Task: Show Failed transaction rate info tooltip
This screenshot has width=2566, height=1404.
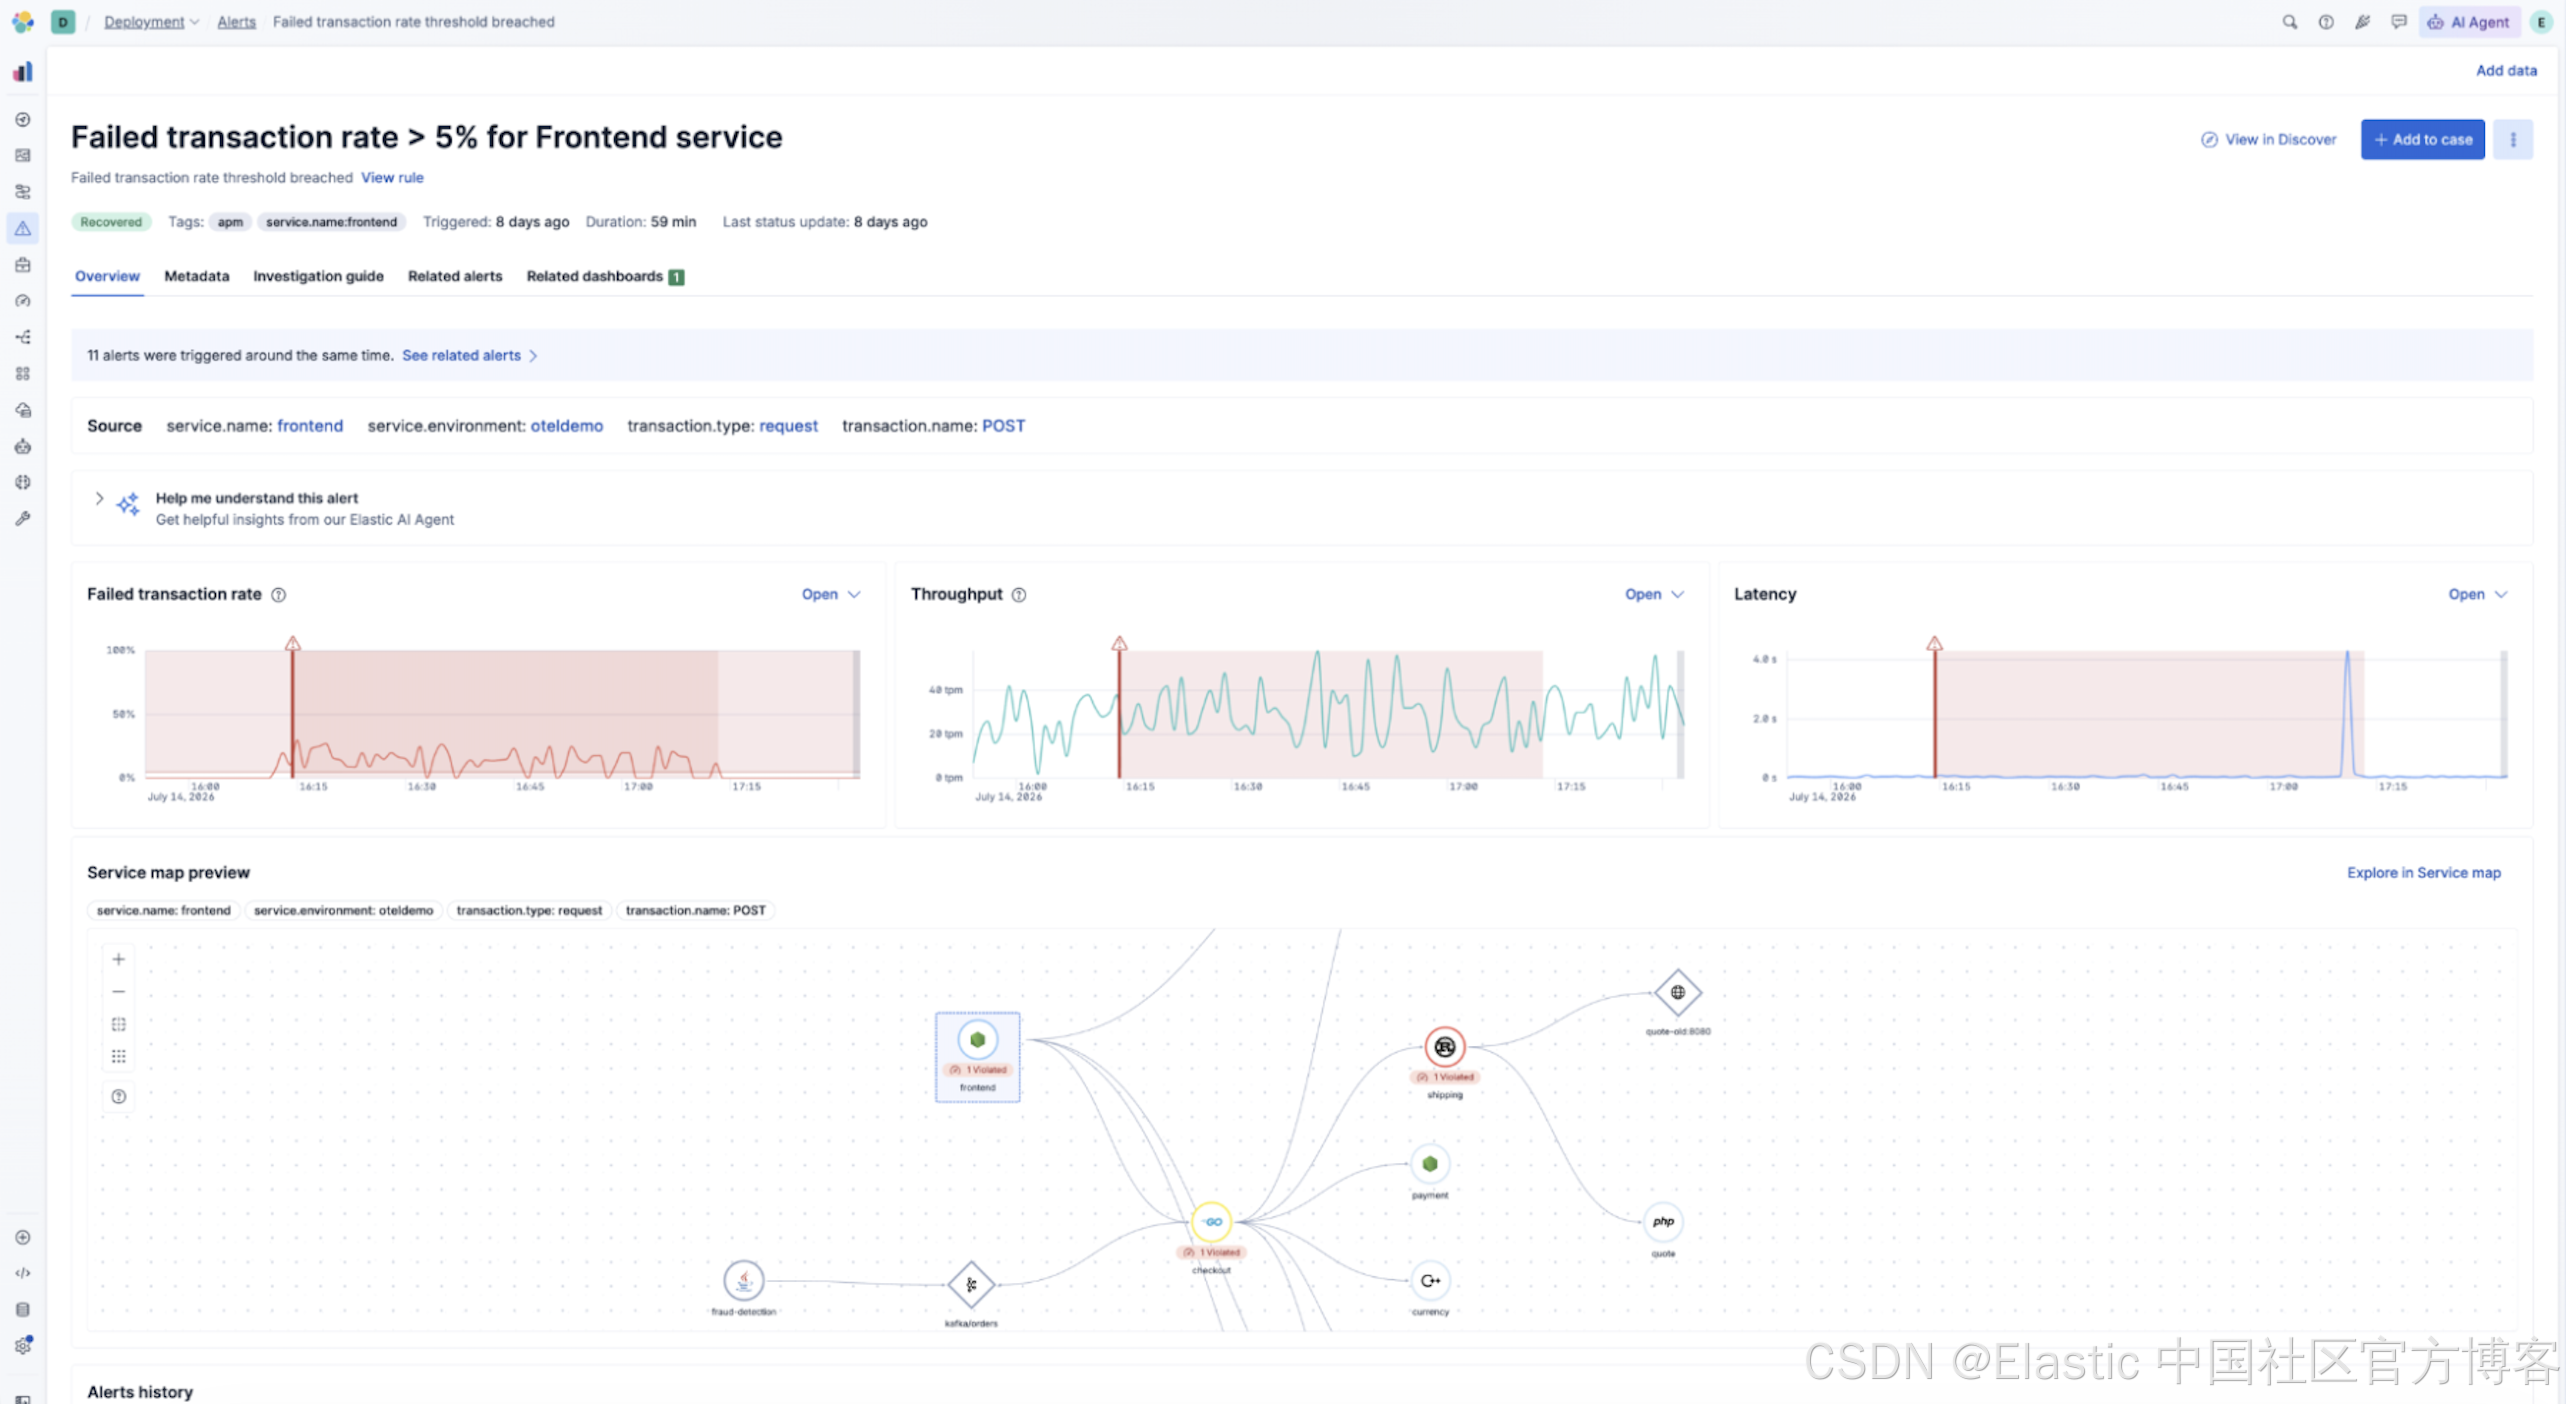Action: point(279,595)
